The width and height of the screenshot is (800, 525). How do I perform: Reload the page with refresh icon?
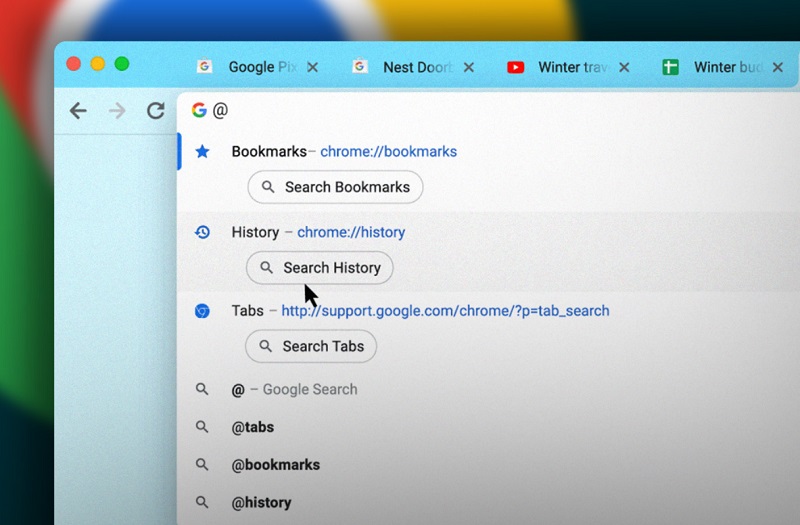coord(155,111)
